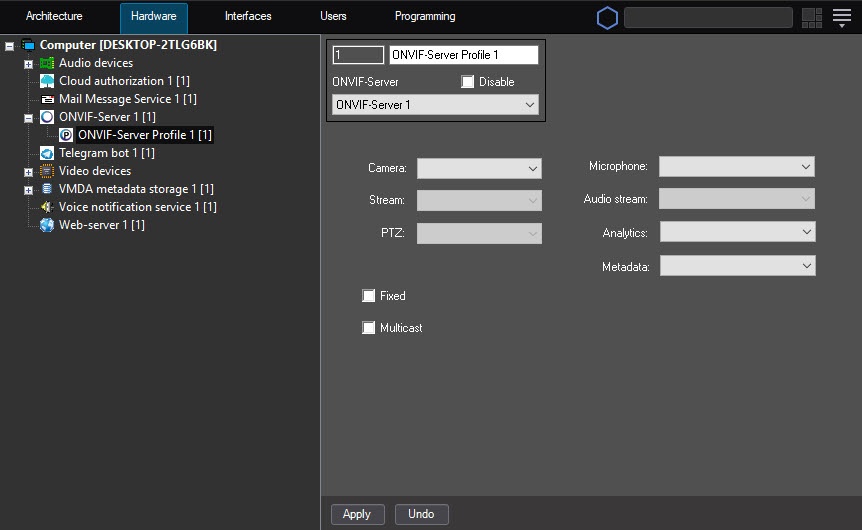Click the Web-server 1 globe icon
862x530 pixels.
[47, 225]
